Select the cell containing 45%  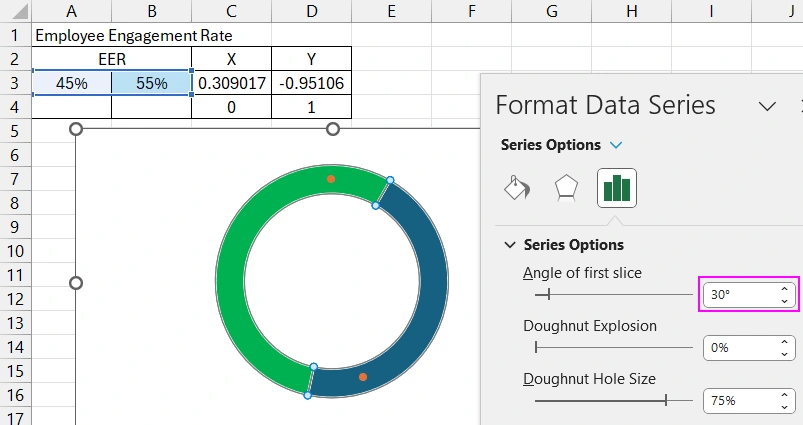pos(71,83)
